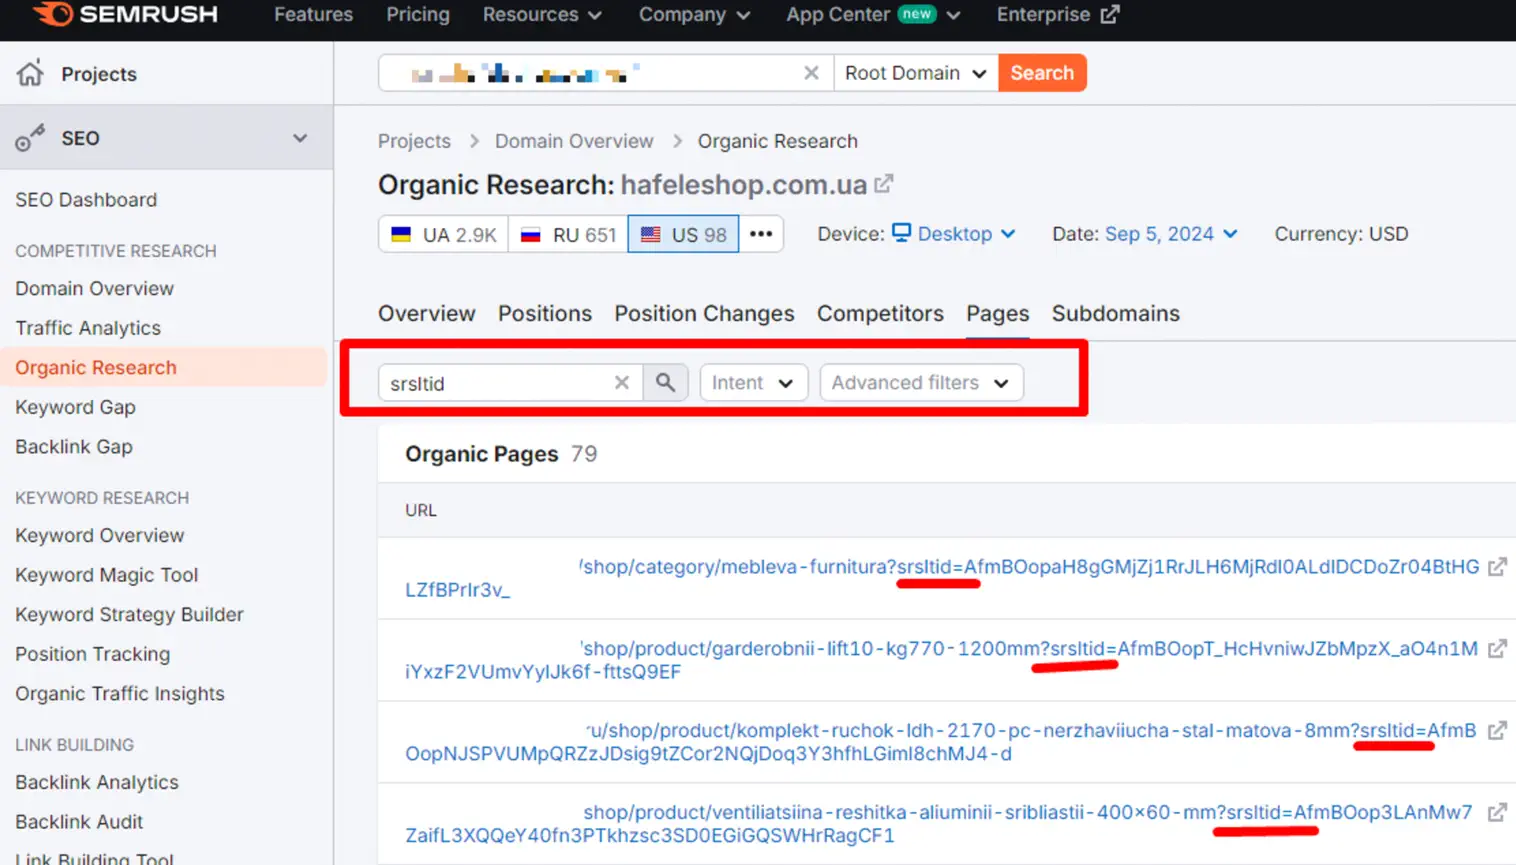The height and width of the screenshot is (865, 1516).
Task: Open external link for mebleva-furnitura URL
Action: coord(1497,567)
